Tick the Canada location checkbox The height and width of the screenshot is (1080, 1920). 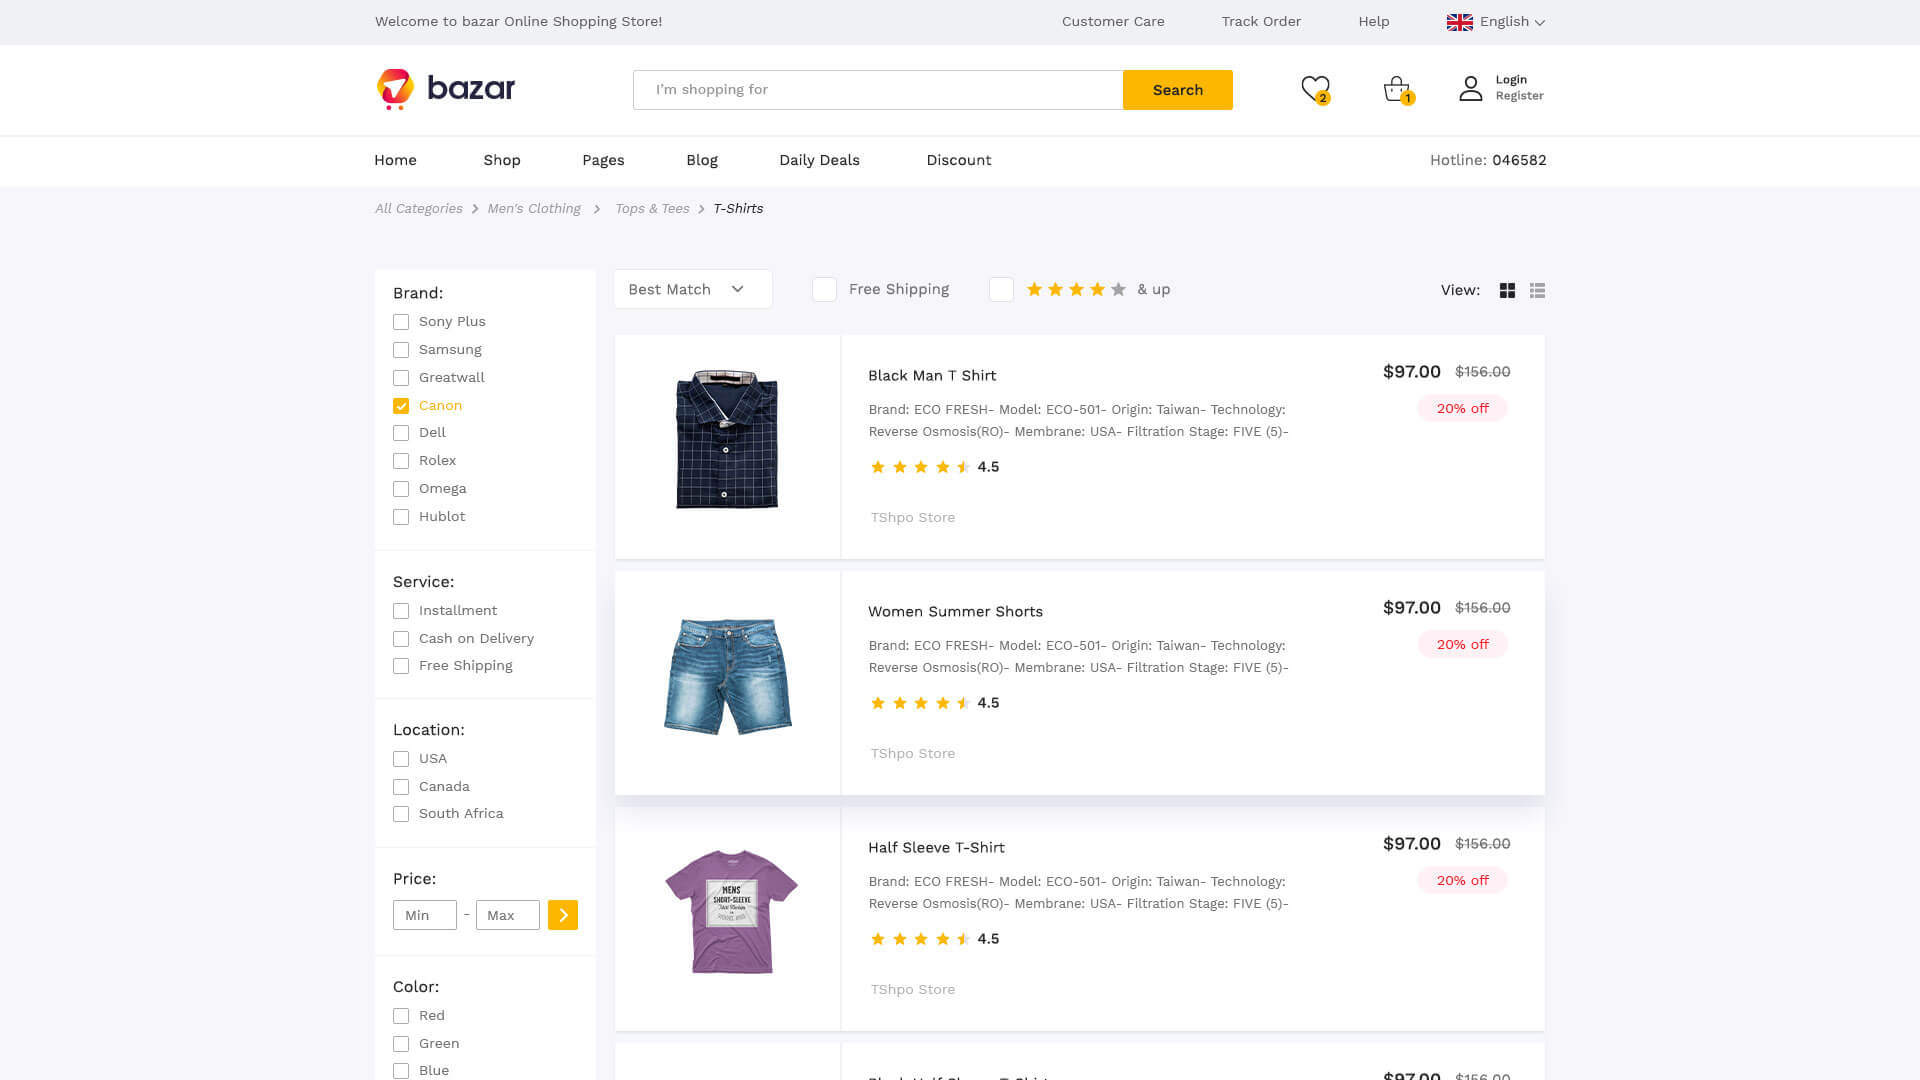[401, 787]
